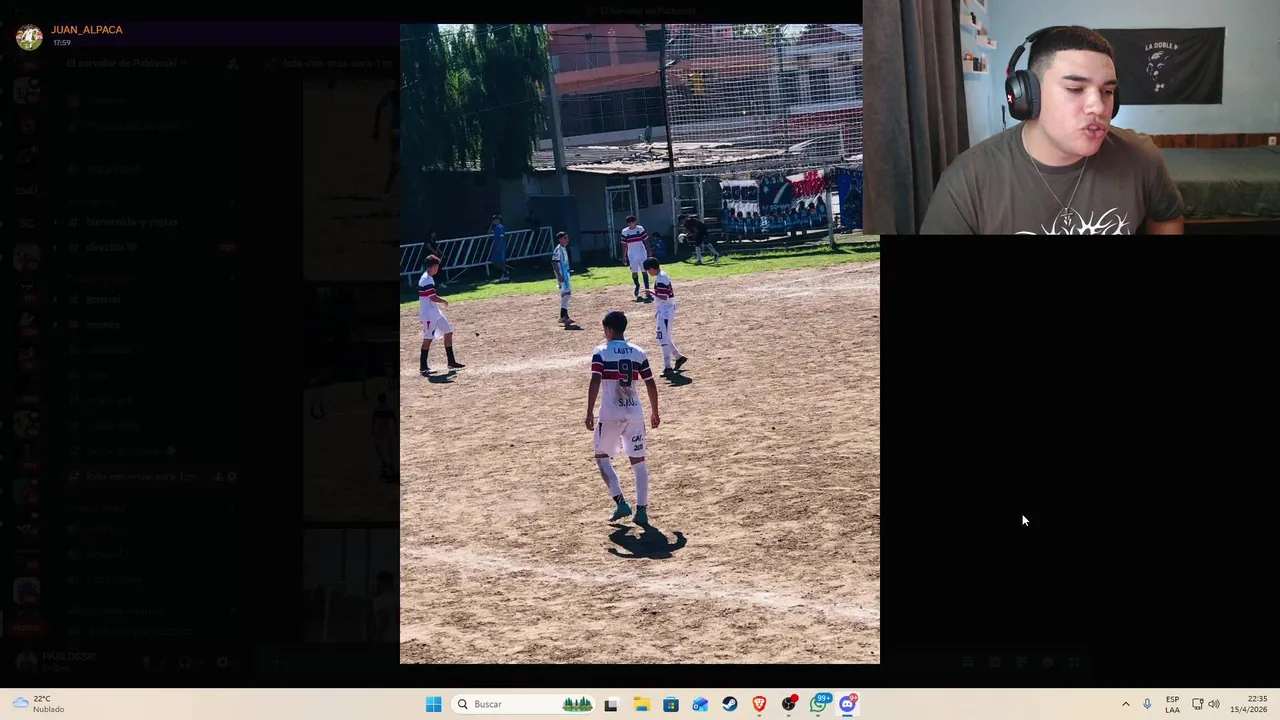Open the blue app icon between Store and Steam
This screenshot has width=1280, height=720.
click(x=700, y=704)
